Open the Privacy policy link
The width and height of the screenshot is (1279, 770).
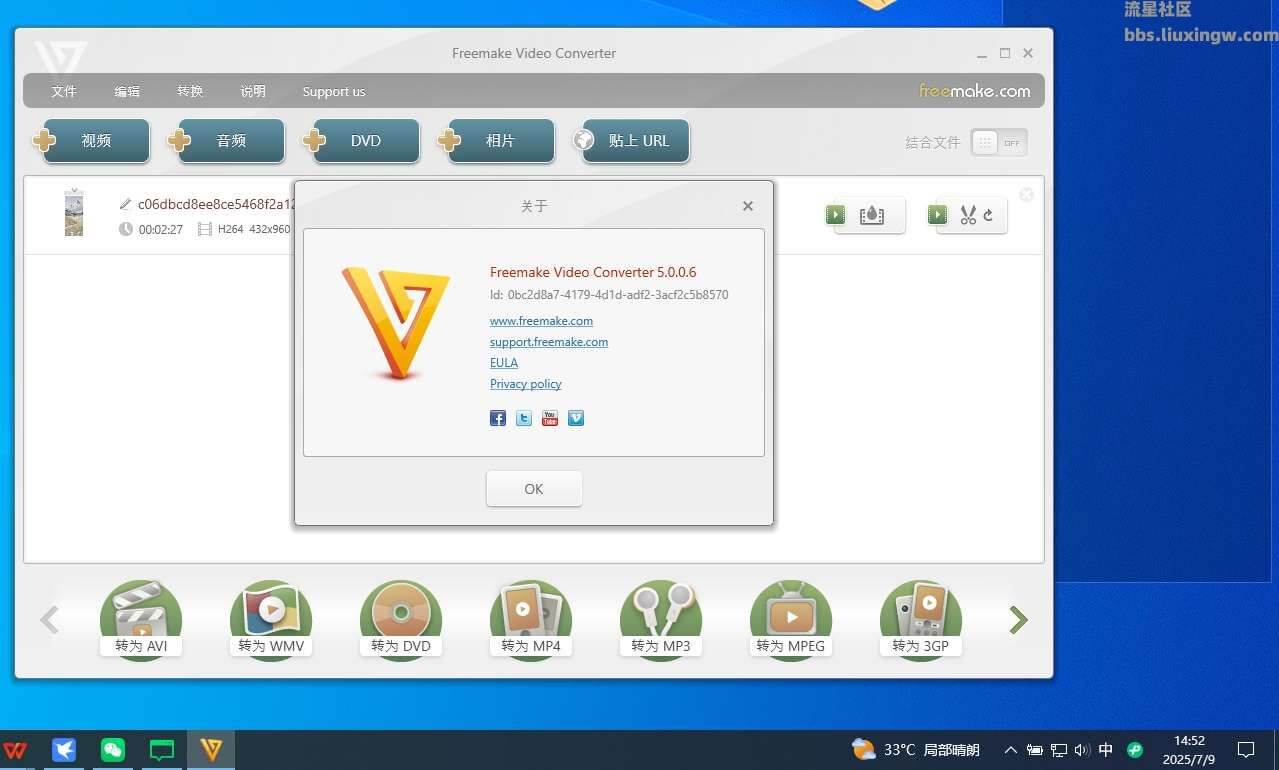coord(525,384)
